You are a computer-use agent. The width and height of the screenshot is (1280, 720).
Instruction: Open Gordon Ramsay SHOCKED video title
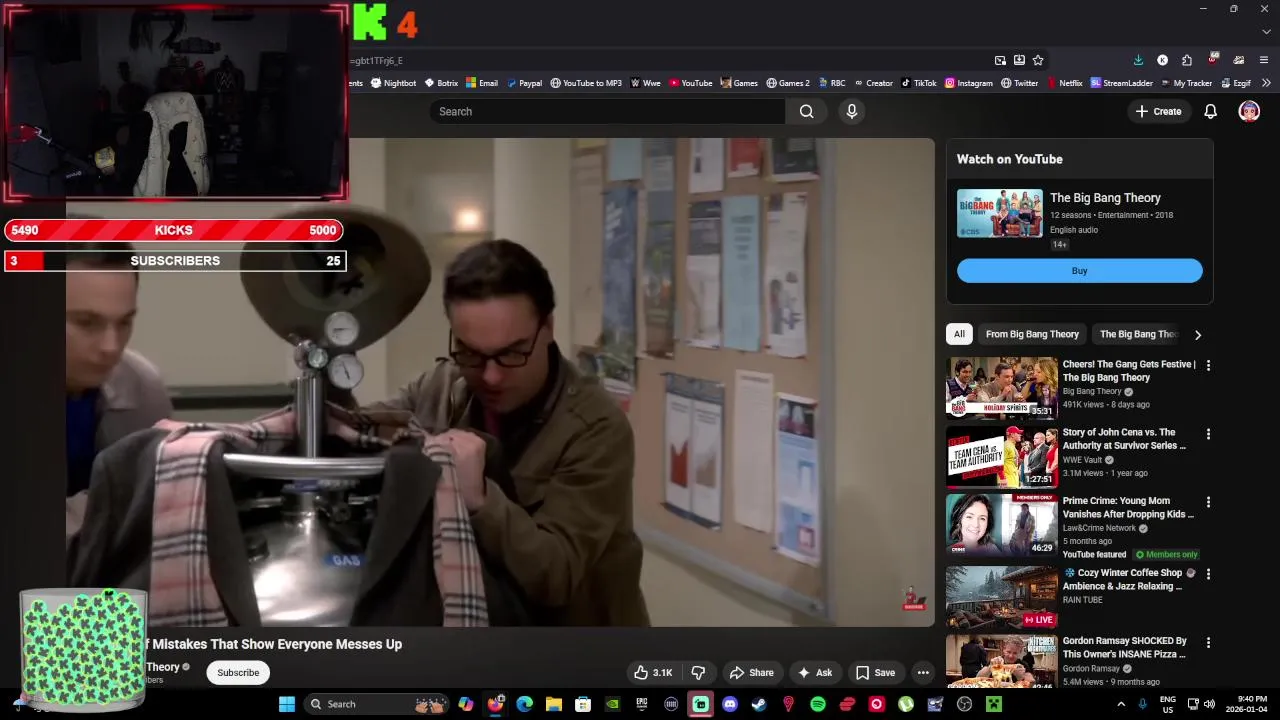pos(1124,647)
